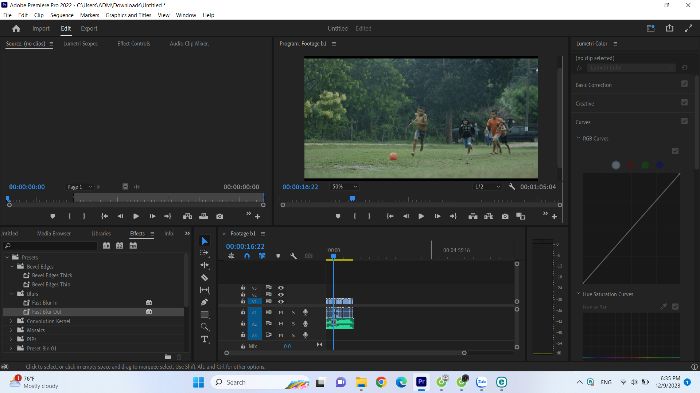700x393 pixels.
Task: Click Insert button in Source monitor
Action: point(188,216)
